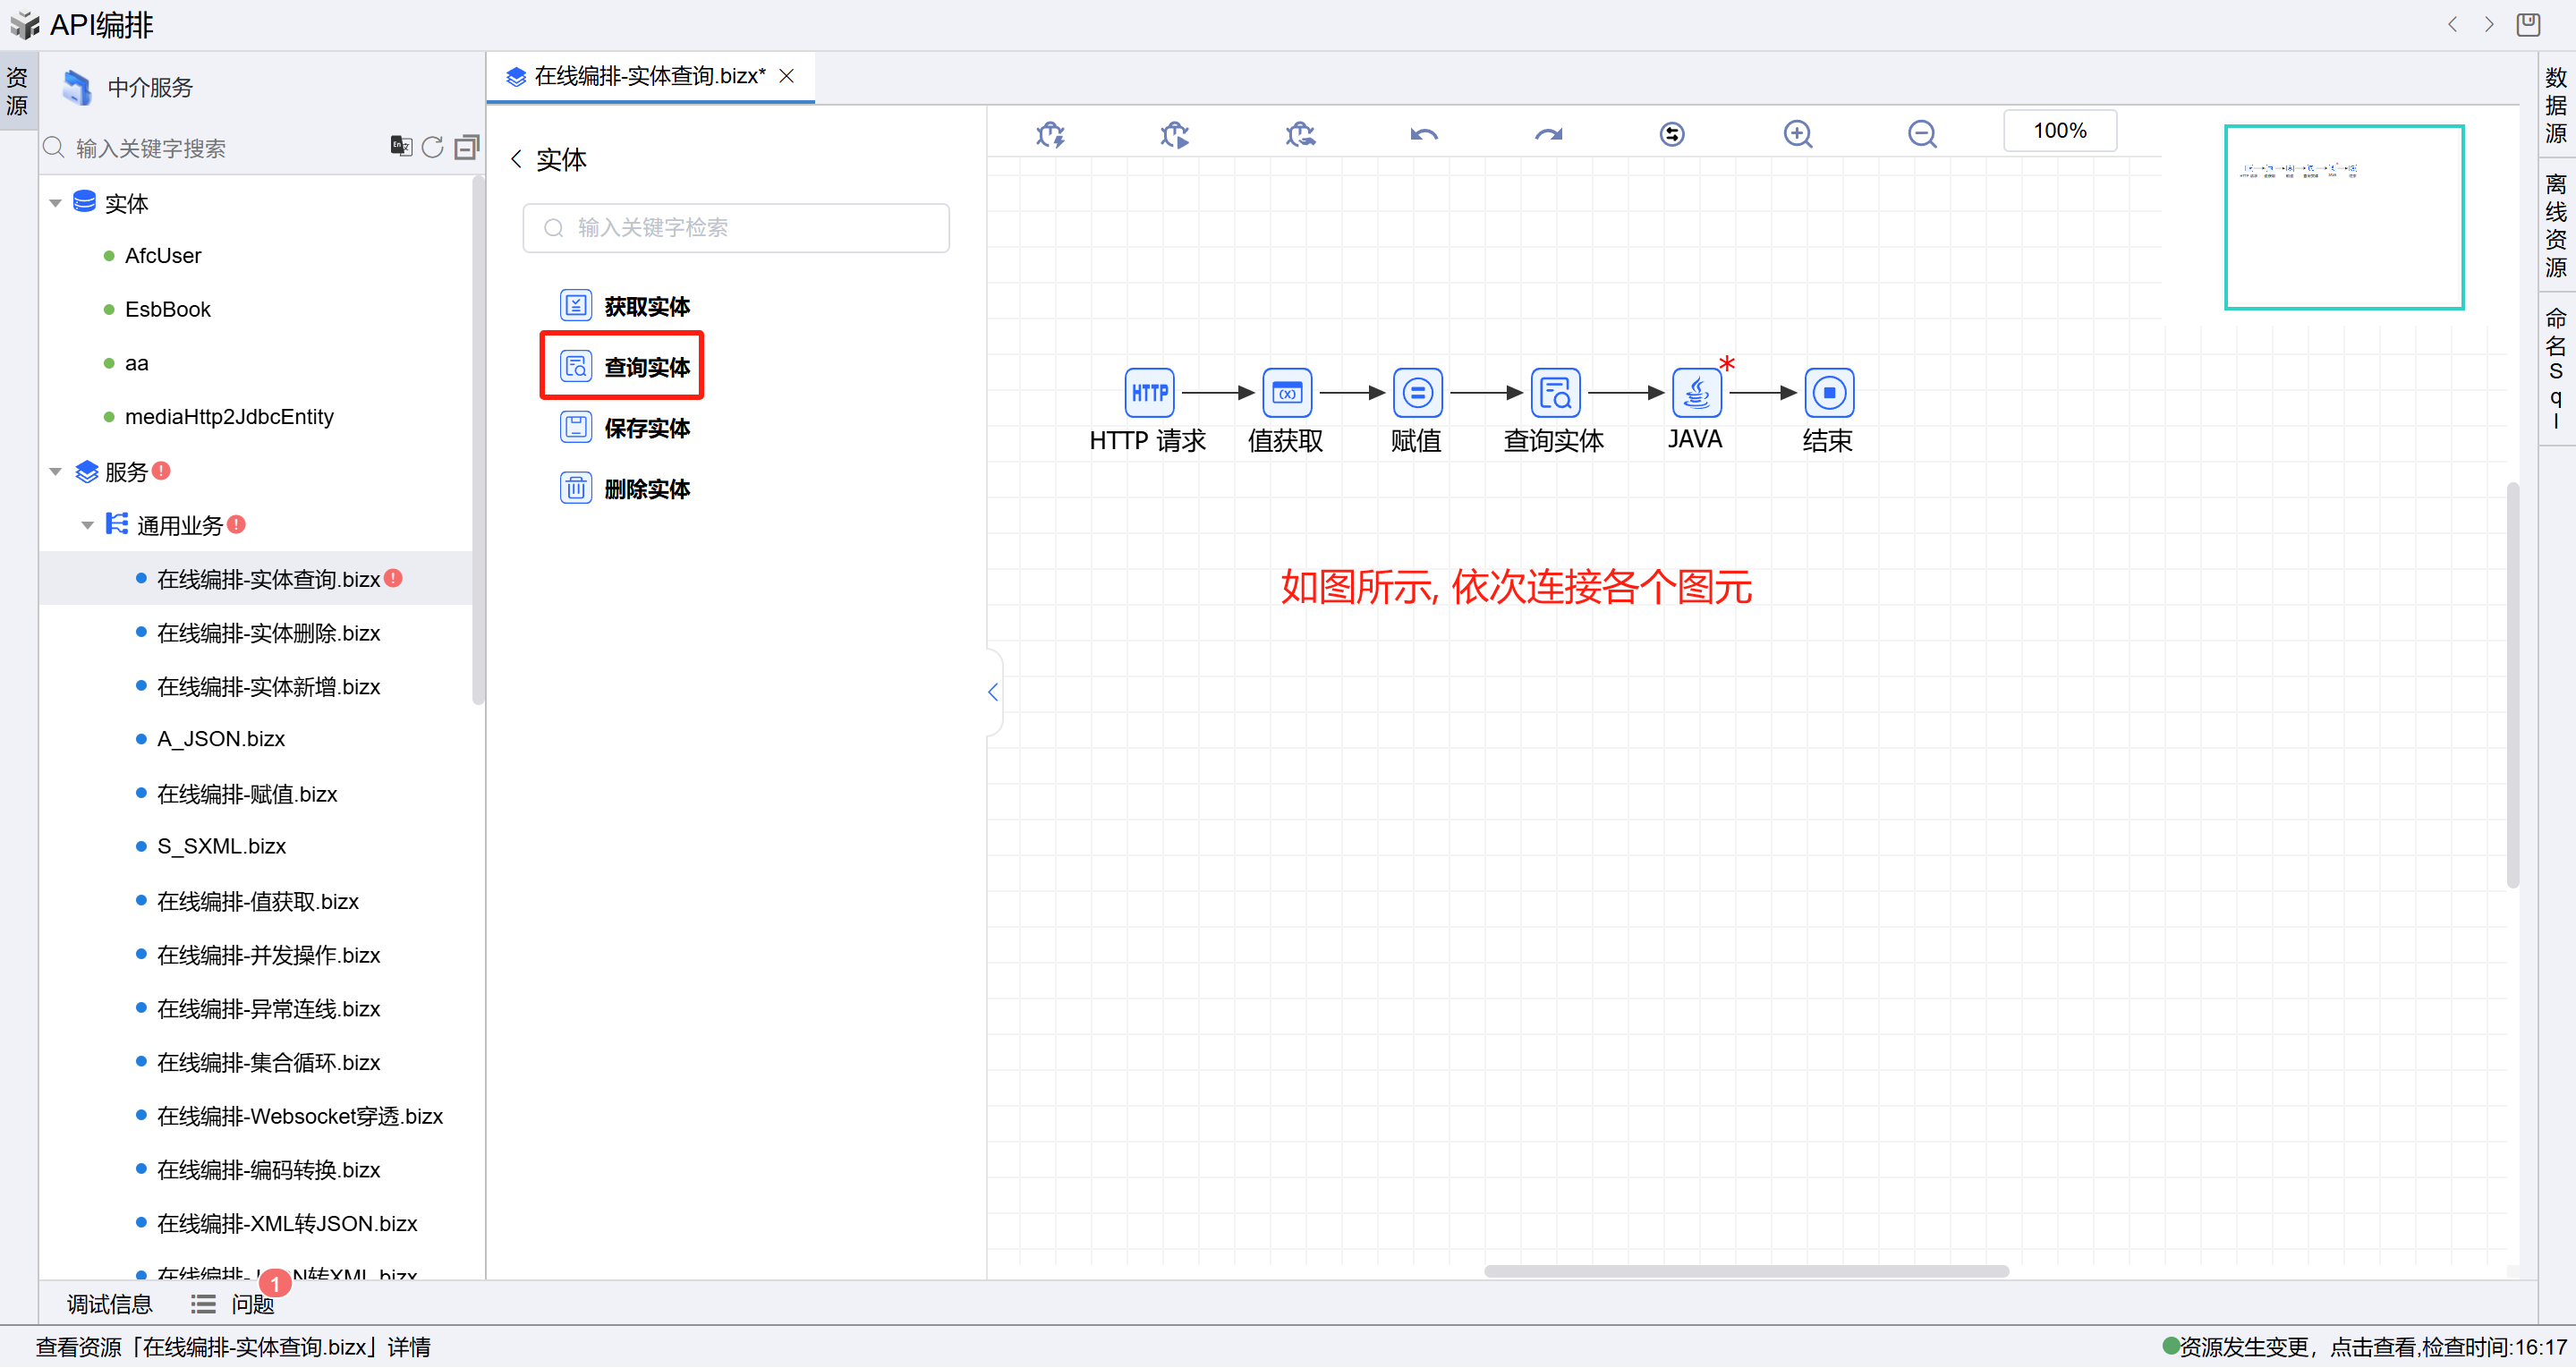
Task: Select the JAVA node on canvas
Action: coord(1696,392)
